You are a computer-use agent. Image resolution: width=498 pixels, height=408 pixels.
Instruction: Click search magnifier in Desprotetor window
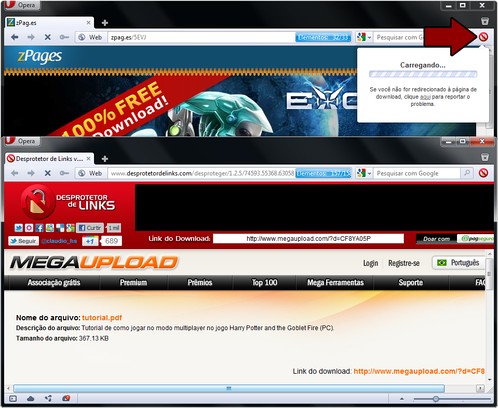click(467, 173)
